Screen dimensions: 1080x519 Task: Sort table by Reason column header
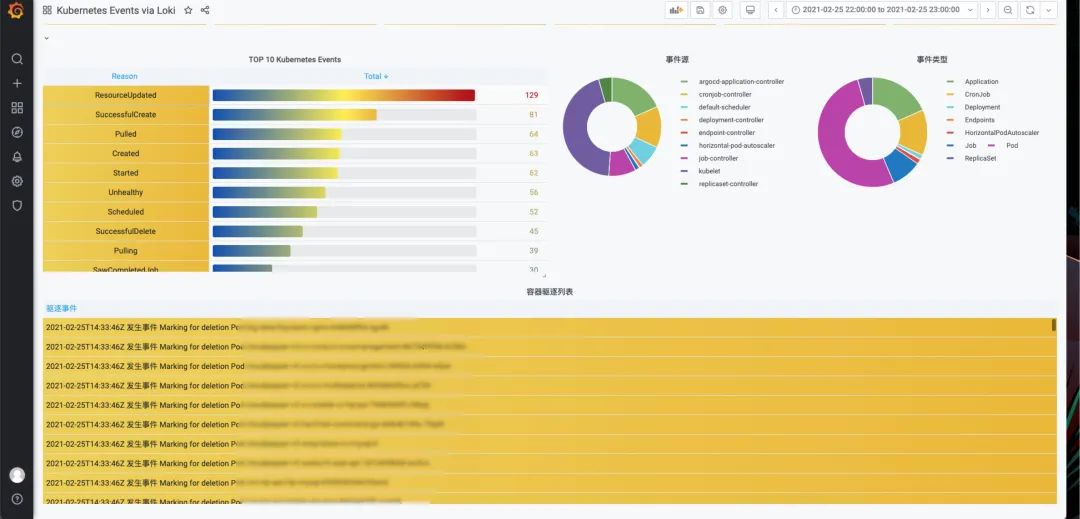[125, 76]
